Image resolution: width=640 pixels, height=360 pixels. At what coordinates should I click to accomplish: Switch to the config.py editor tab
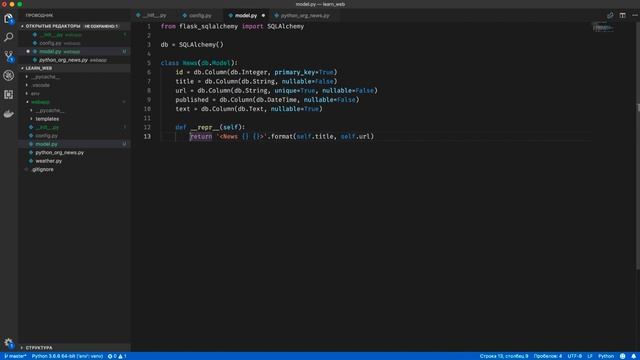pyautogui.click(x=200, y=16)
